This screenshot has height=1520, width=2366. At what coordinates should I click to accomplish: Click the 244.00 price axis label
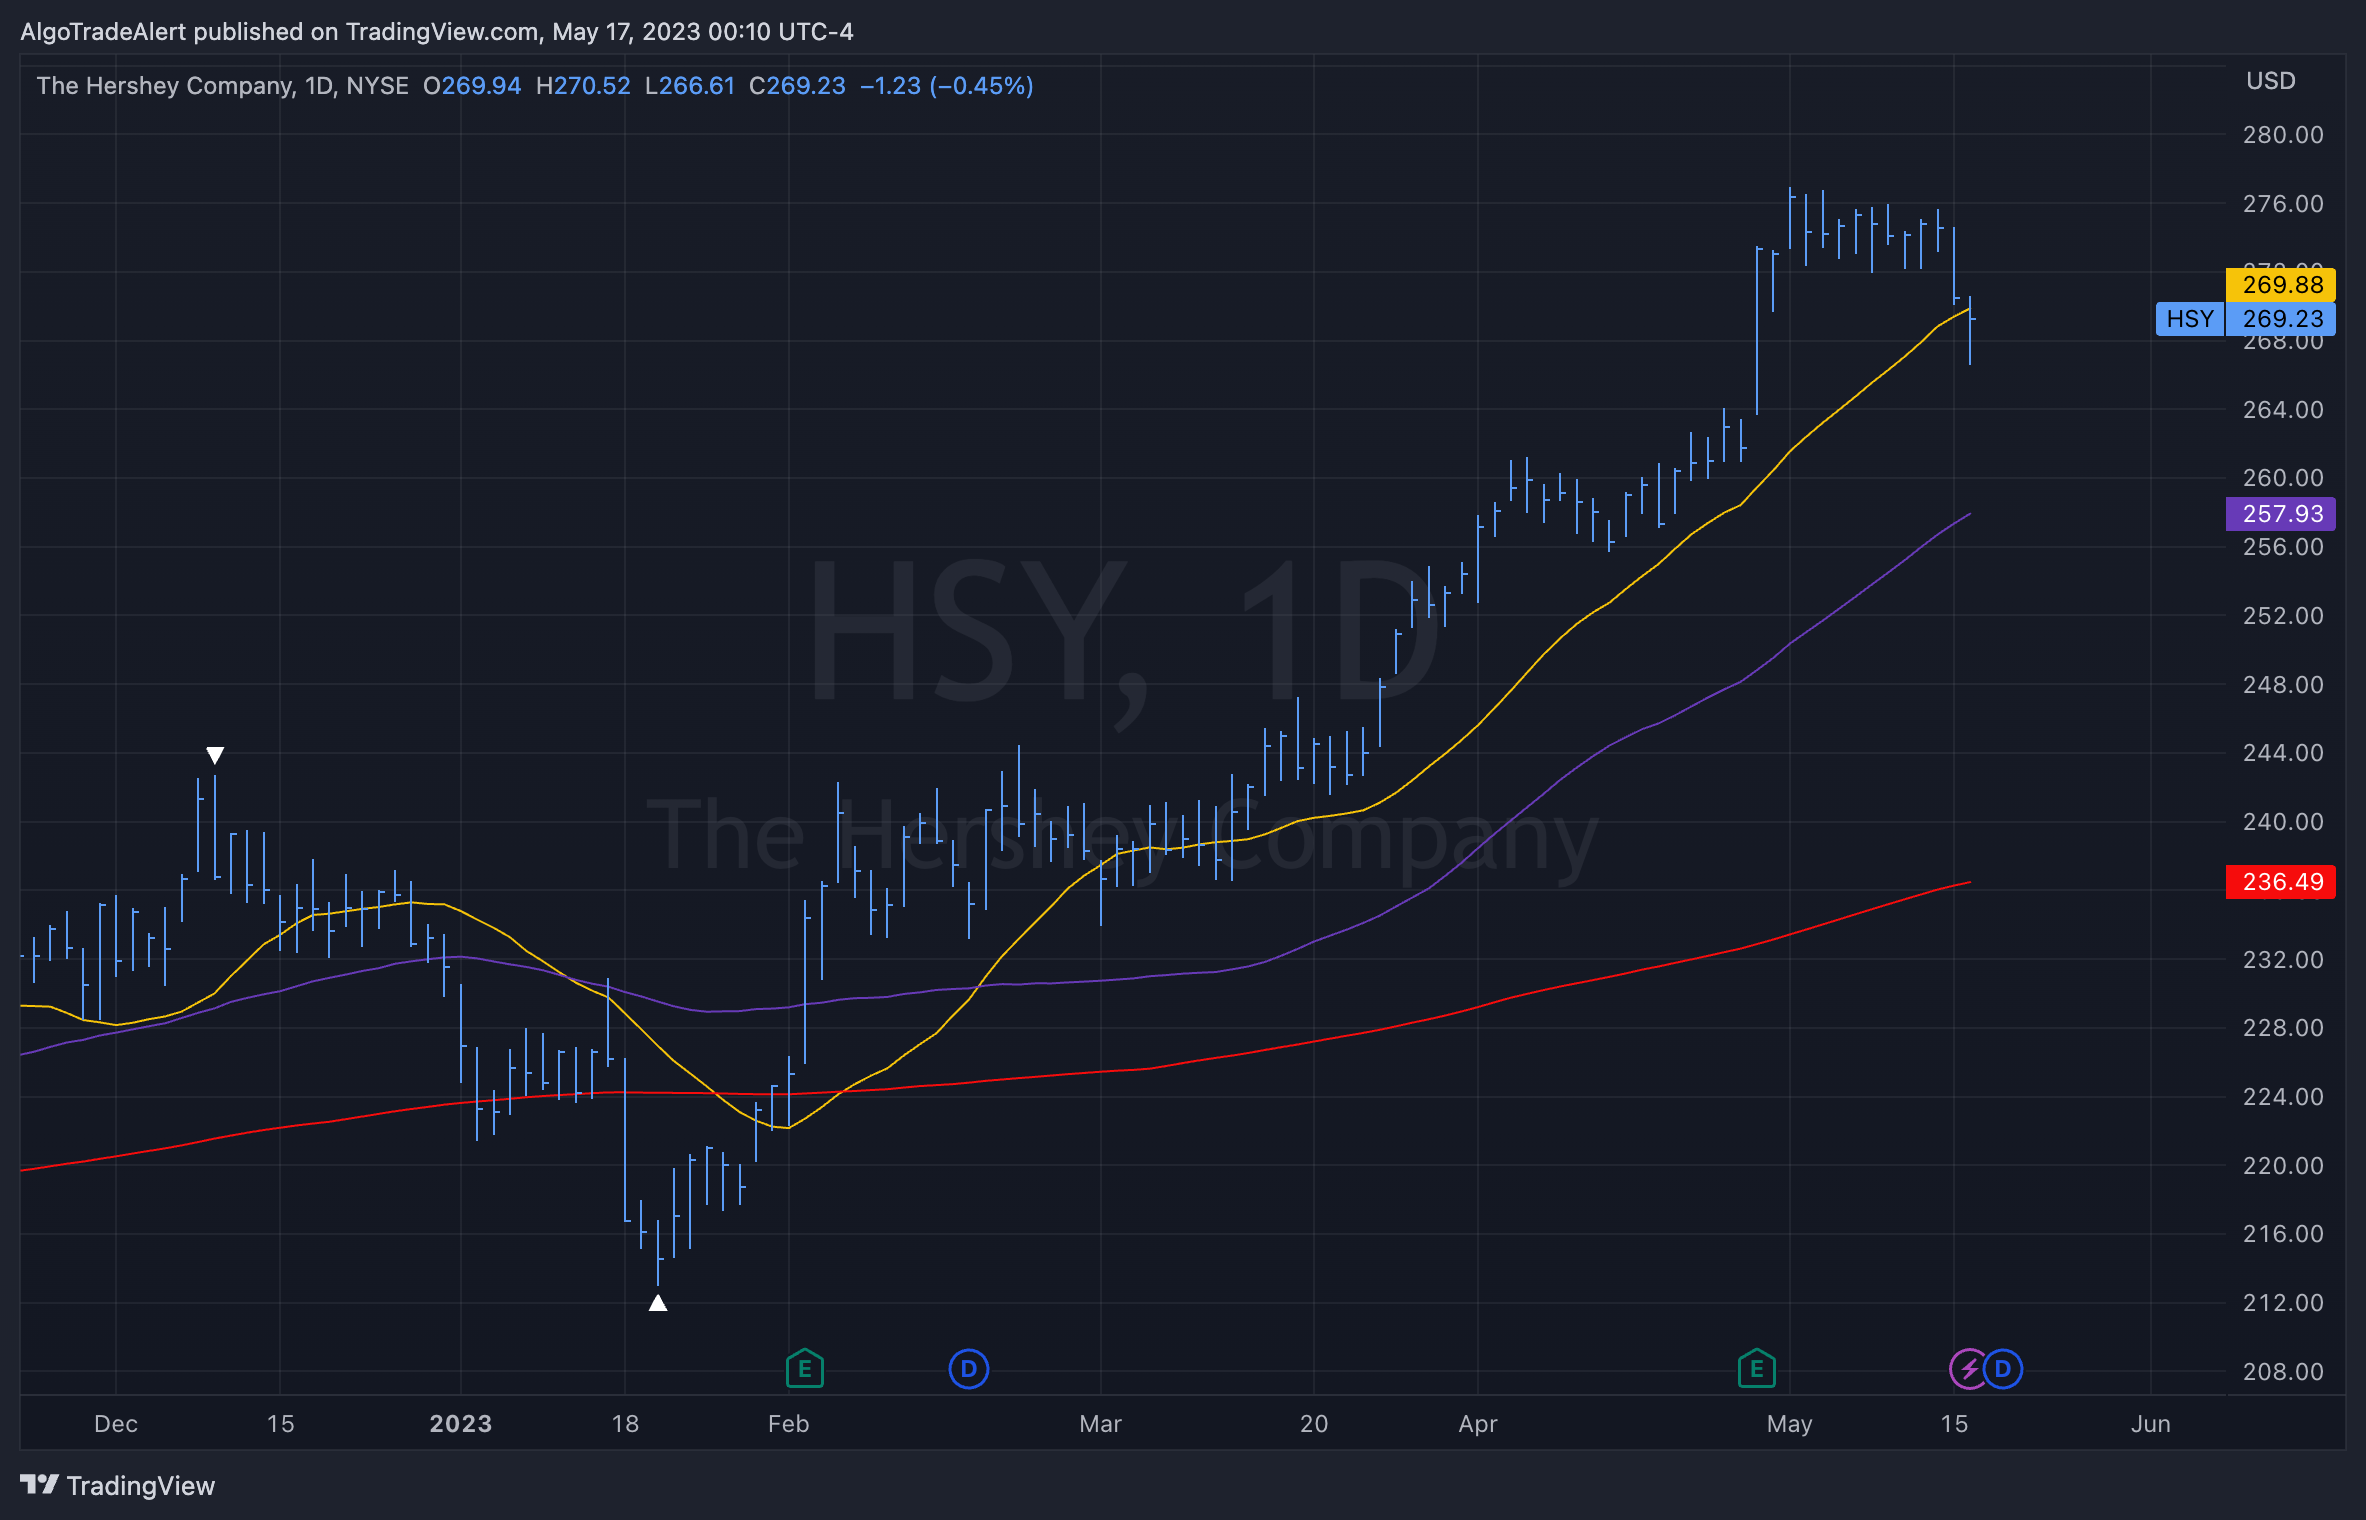pyautogui.click(x=2283, y=753)
